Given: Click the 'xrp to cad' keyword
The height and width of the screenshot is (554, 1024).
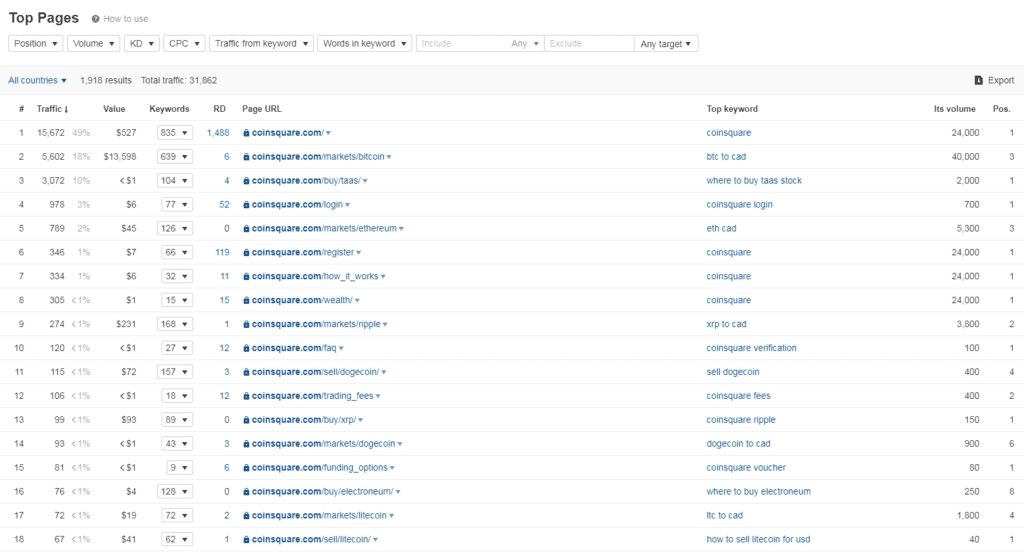Looking at the screenshot, I should click(x=726, y=324).
